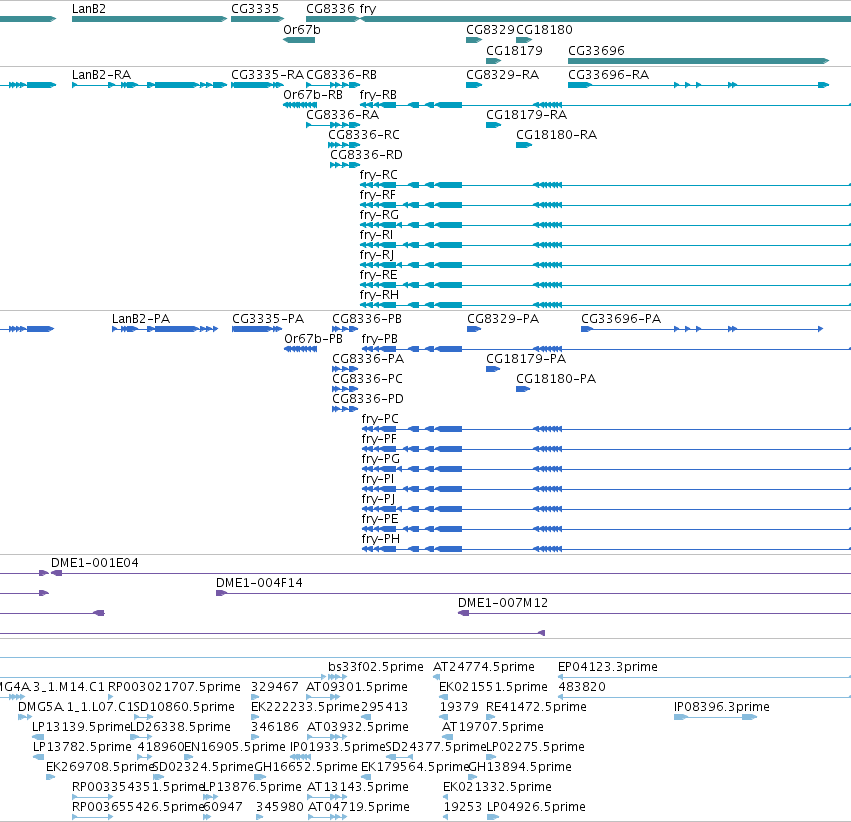Click the CG8336-RB transcript label
The image size is (851, 822).
tap(341, 75)
